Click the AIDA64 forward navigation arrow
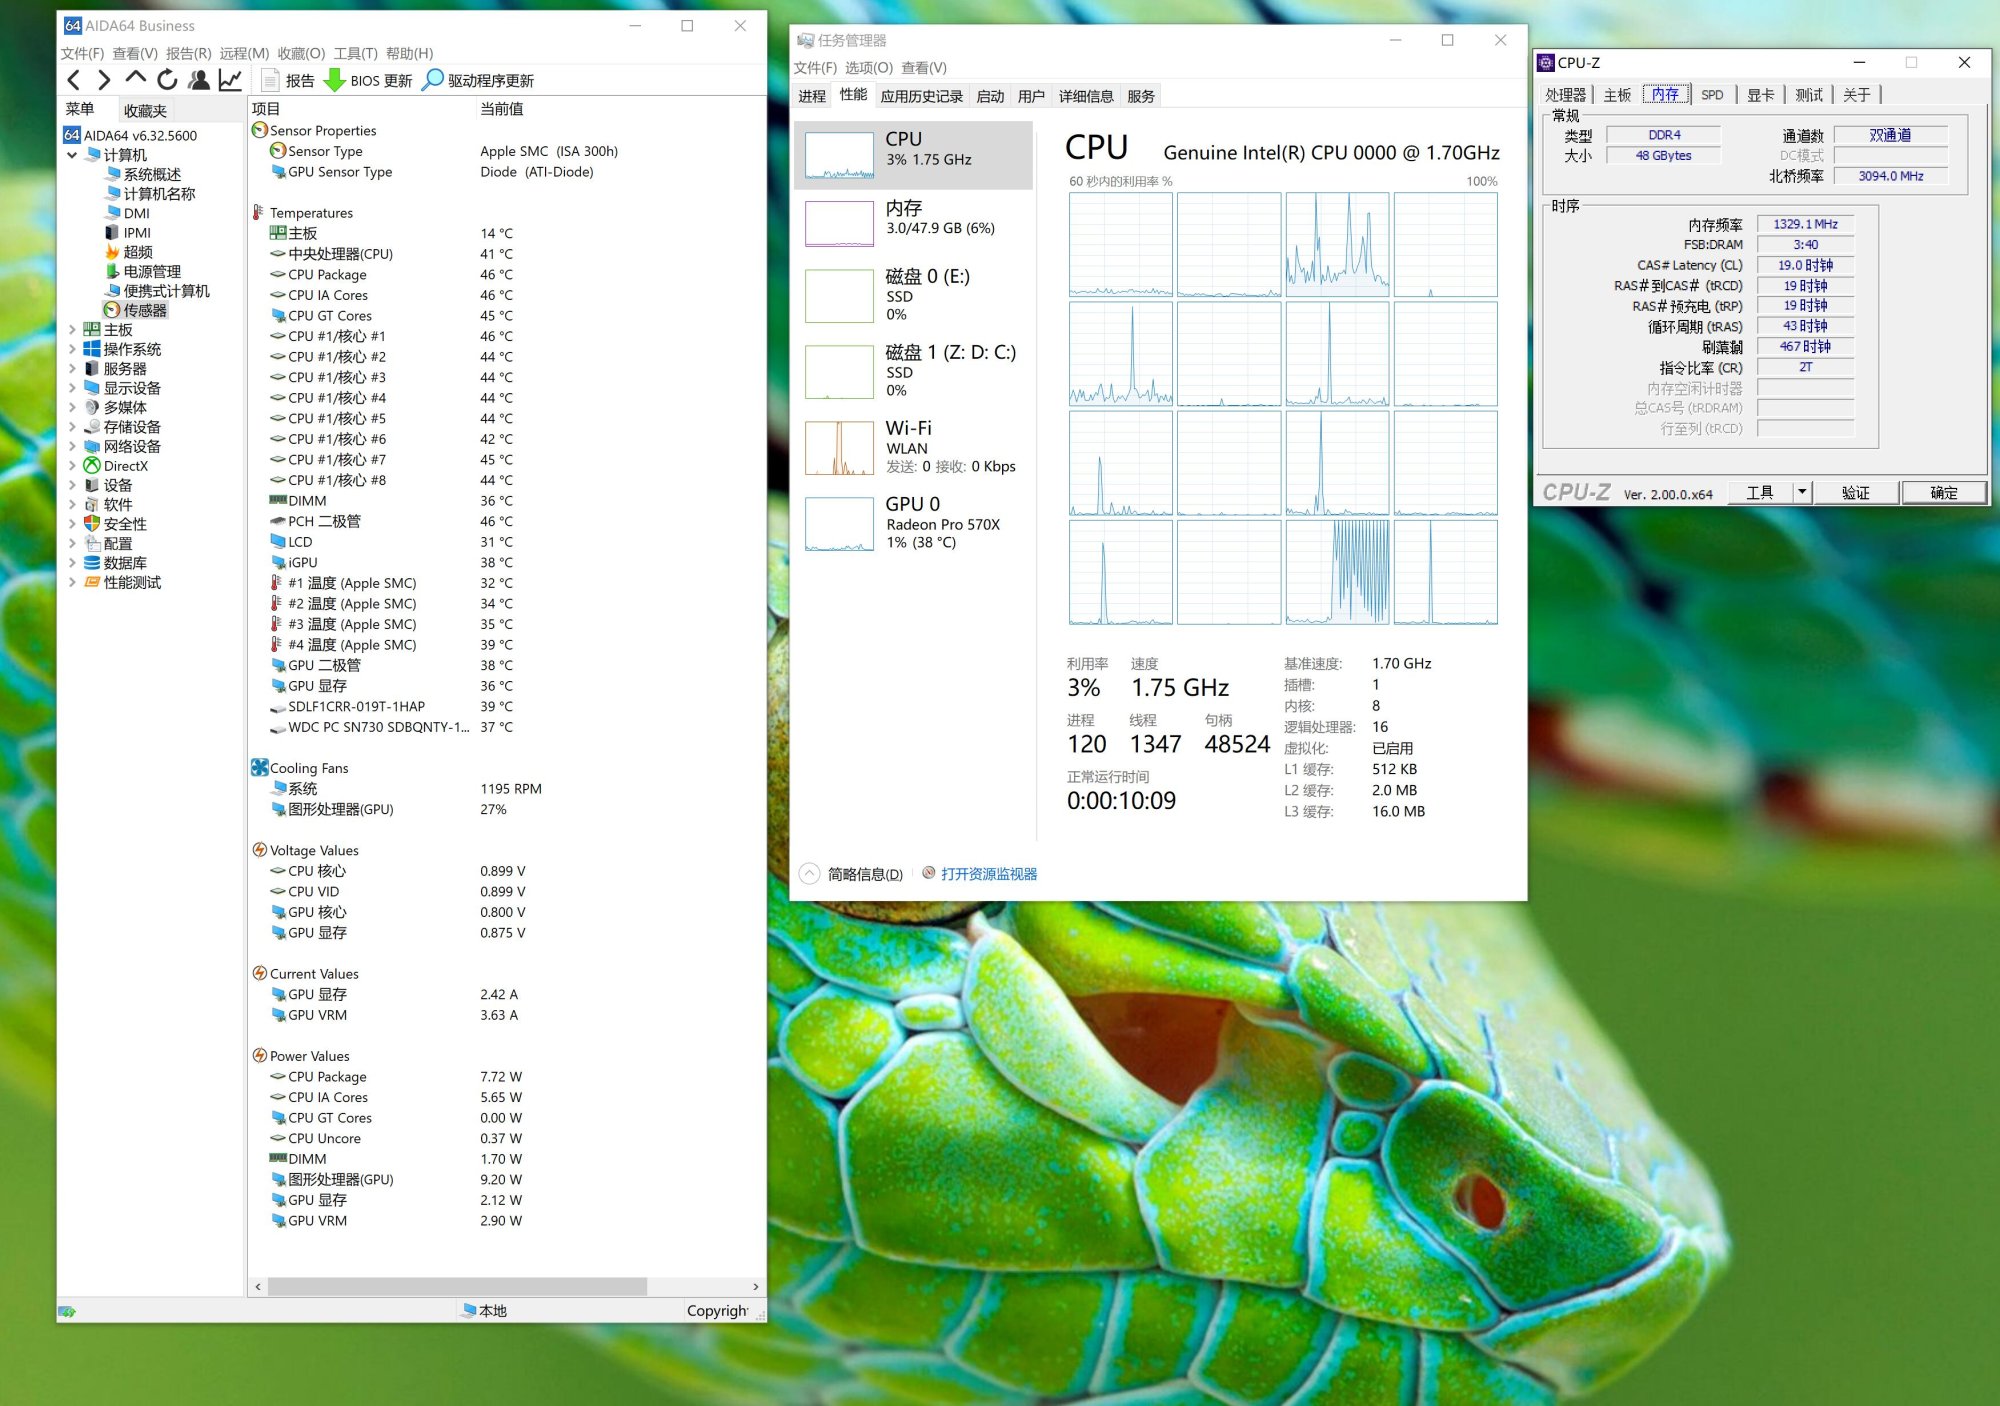 tap(104, 80)
